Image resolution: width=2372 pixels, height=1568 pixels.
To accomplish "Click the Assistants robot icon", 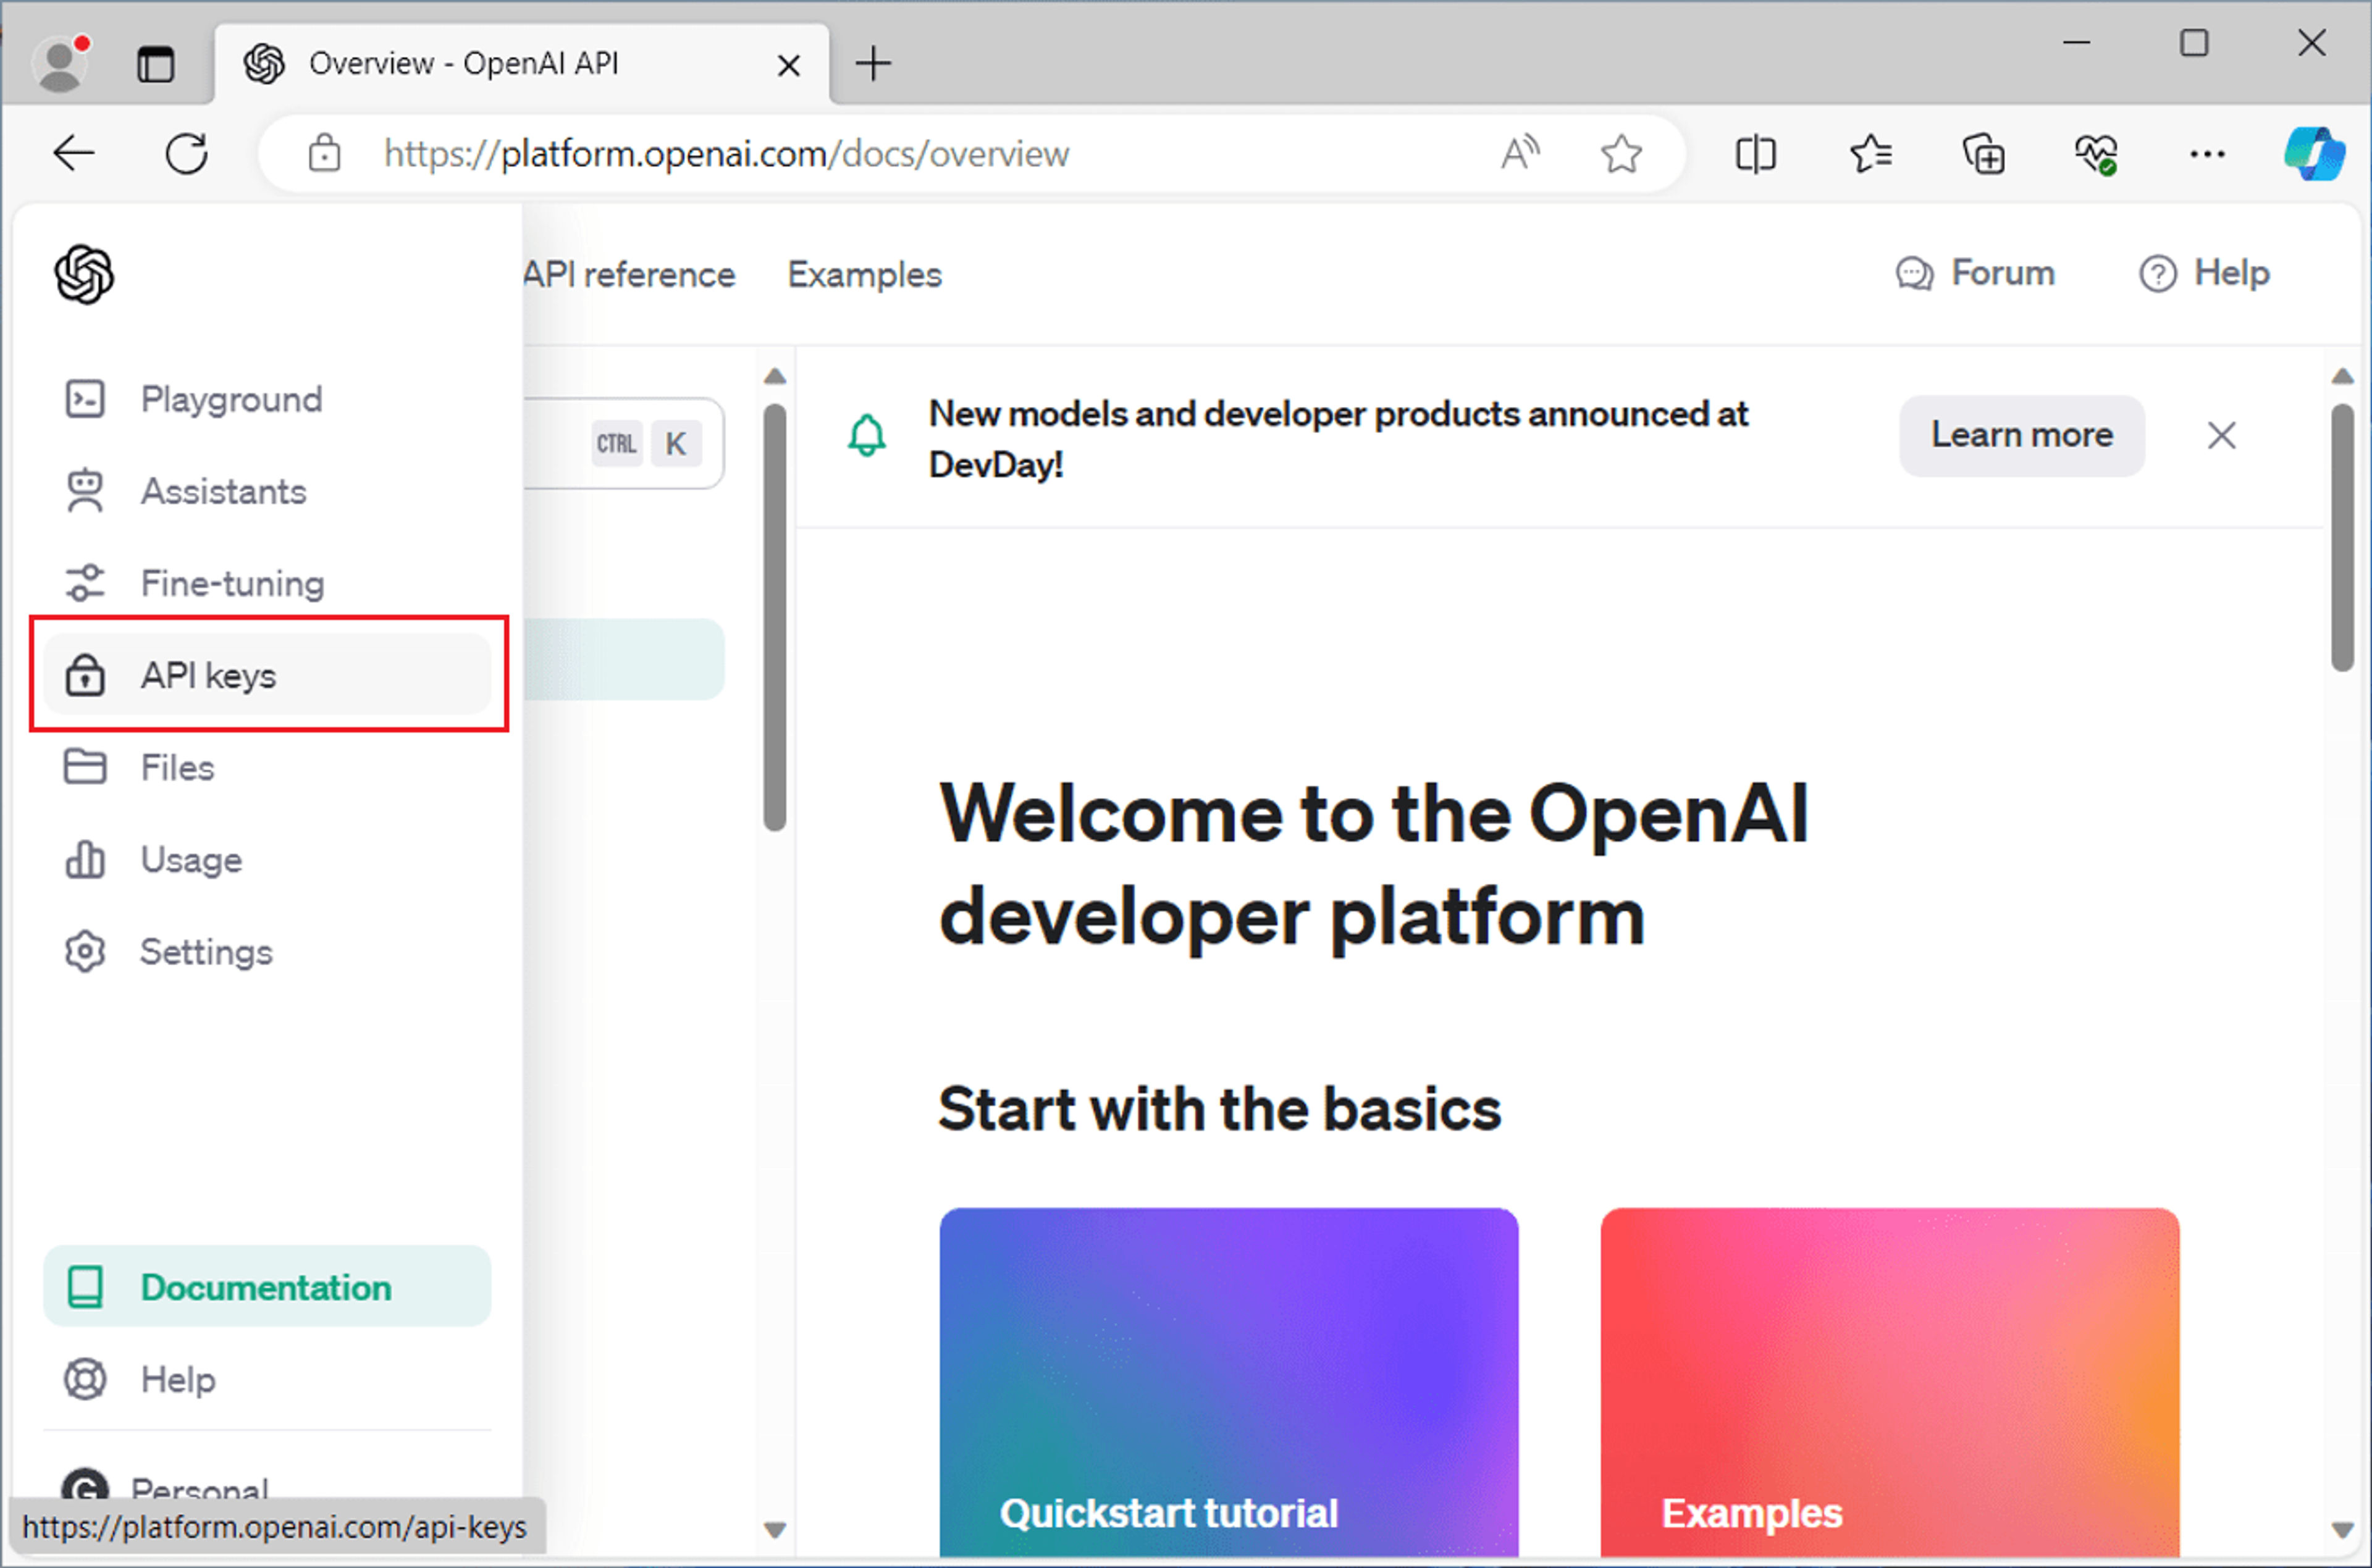I will click(85, 491).
